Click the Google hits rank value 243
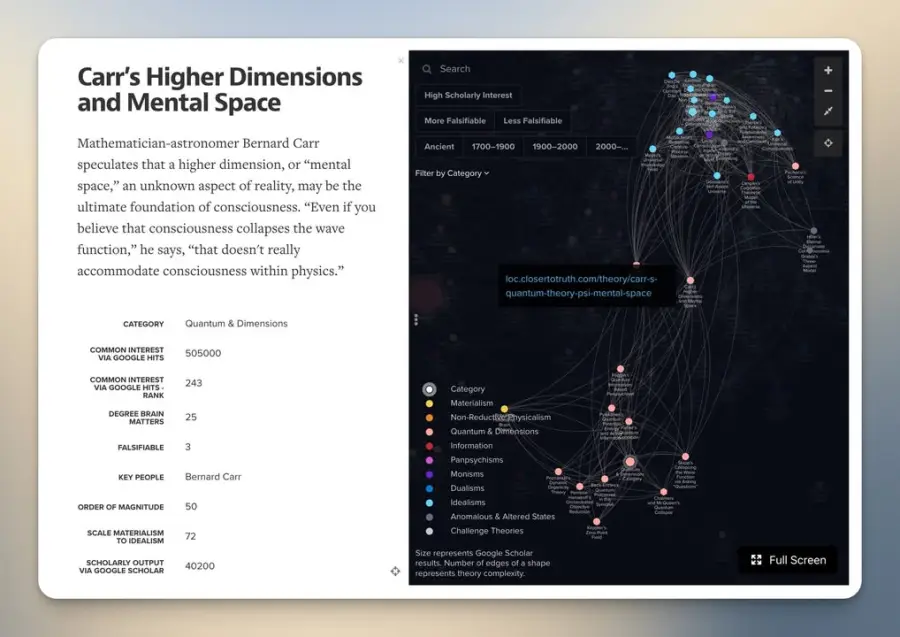 (193, 383)
